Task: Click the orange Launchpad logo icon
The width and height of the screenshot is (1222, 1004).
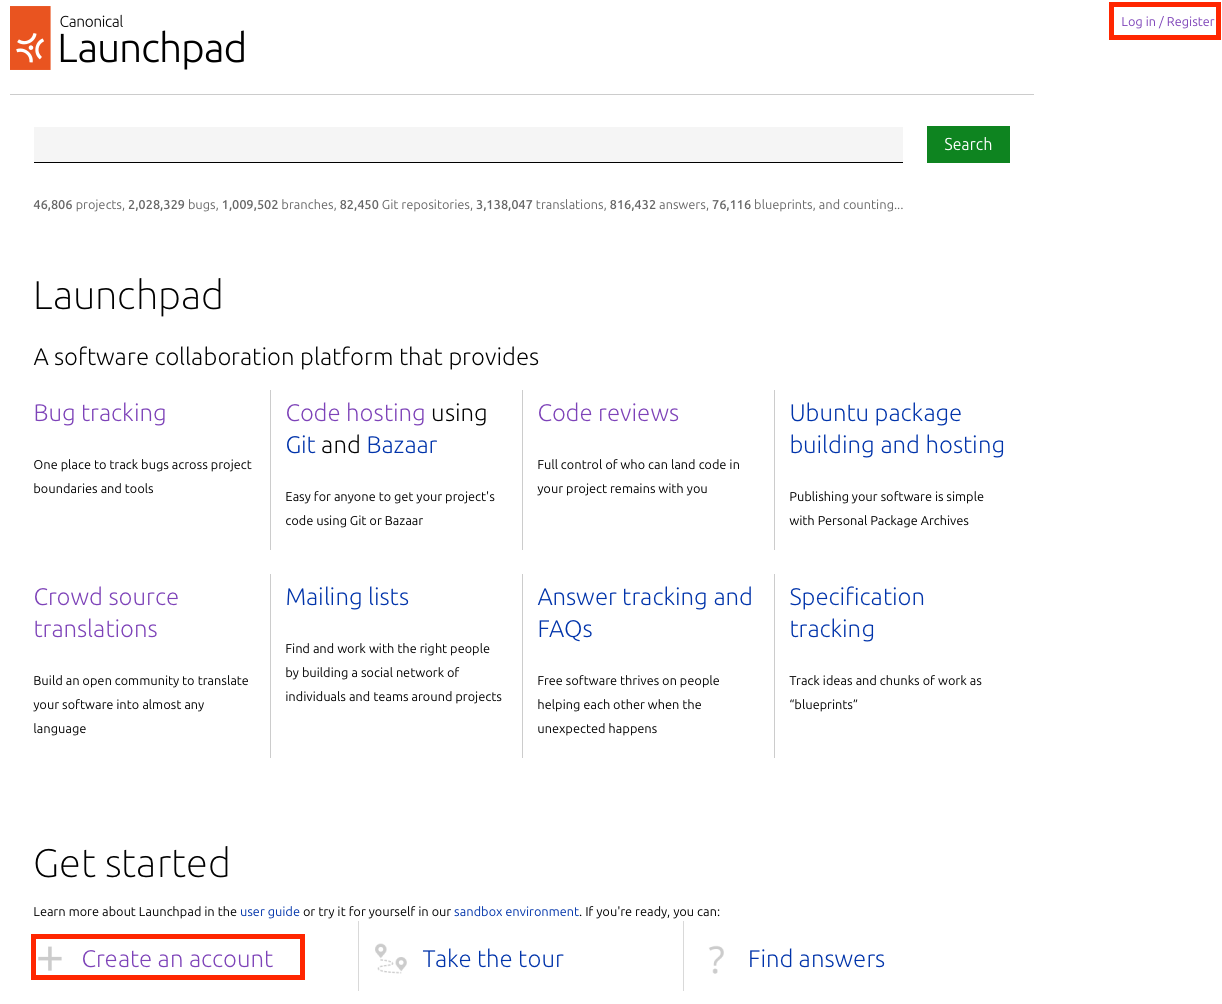Action: click(30, 38)
